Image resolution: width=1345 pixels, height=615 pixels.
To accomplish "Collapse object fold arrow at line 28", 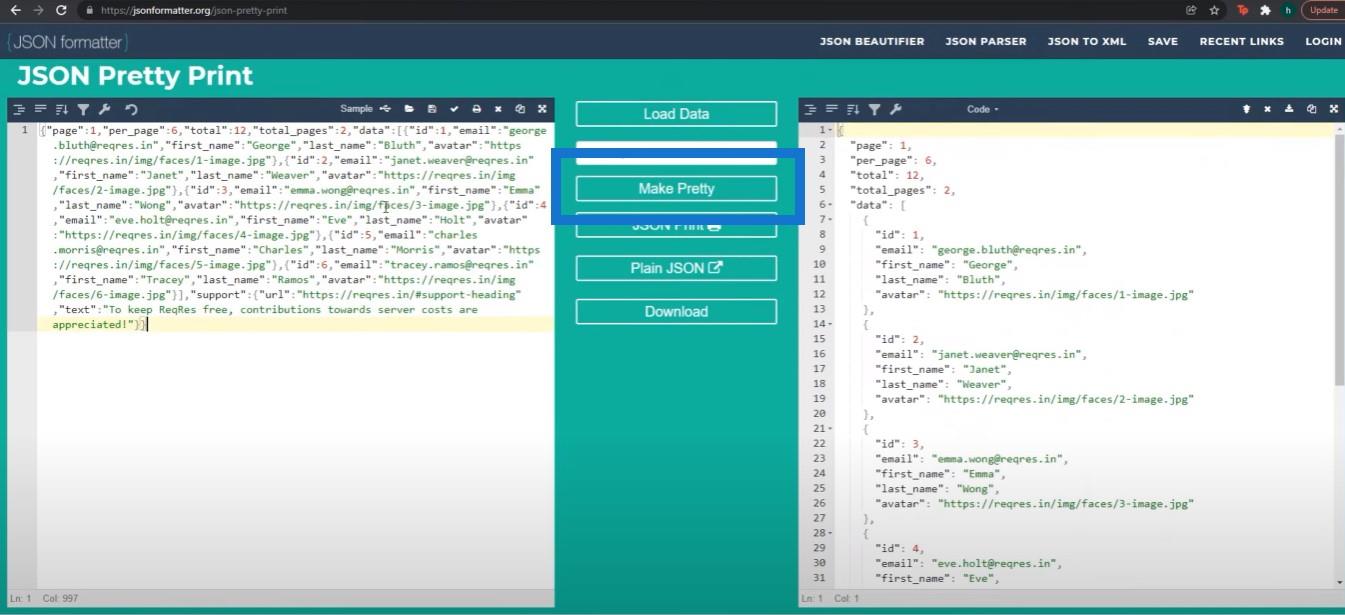I will click(832, 534).
